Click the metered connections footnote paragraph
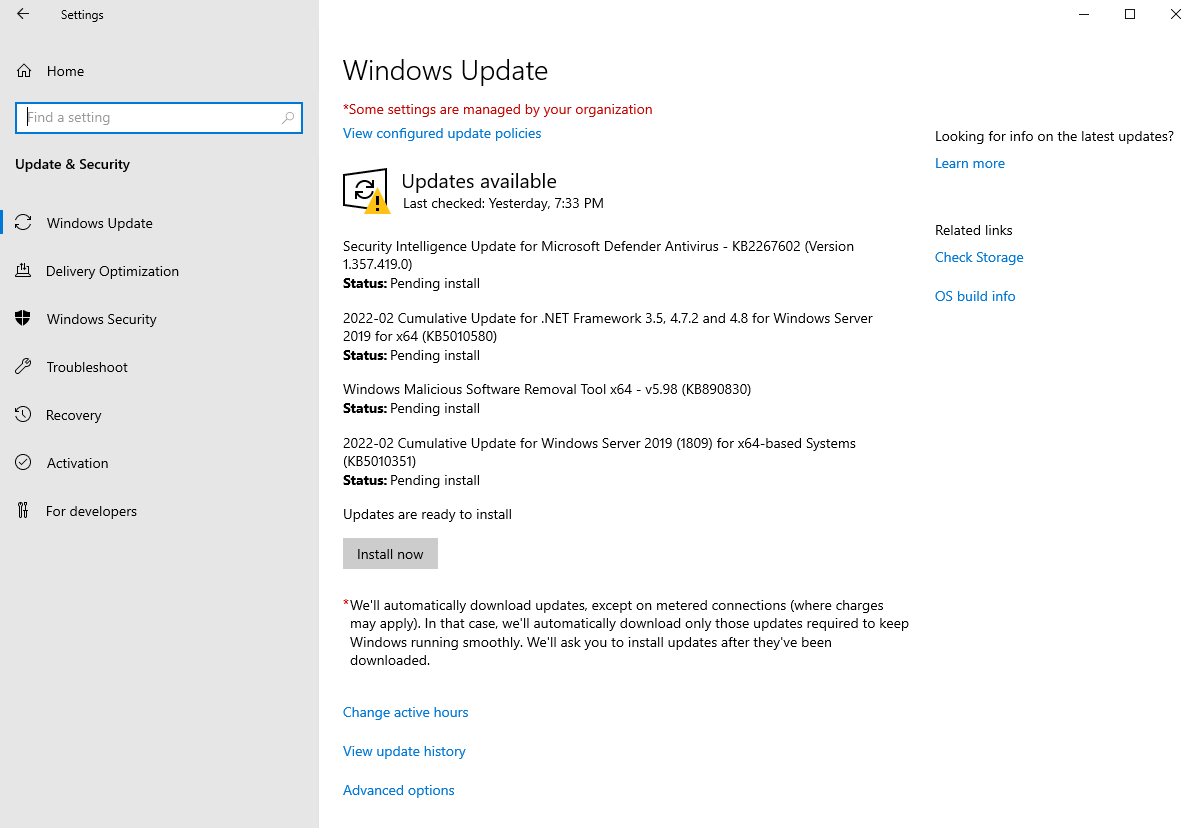Viewport: 1198px width, 828px height. [x=627, y=633]
